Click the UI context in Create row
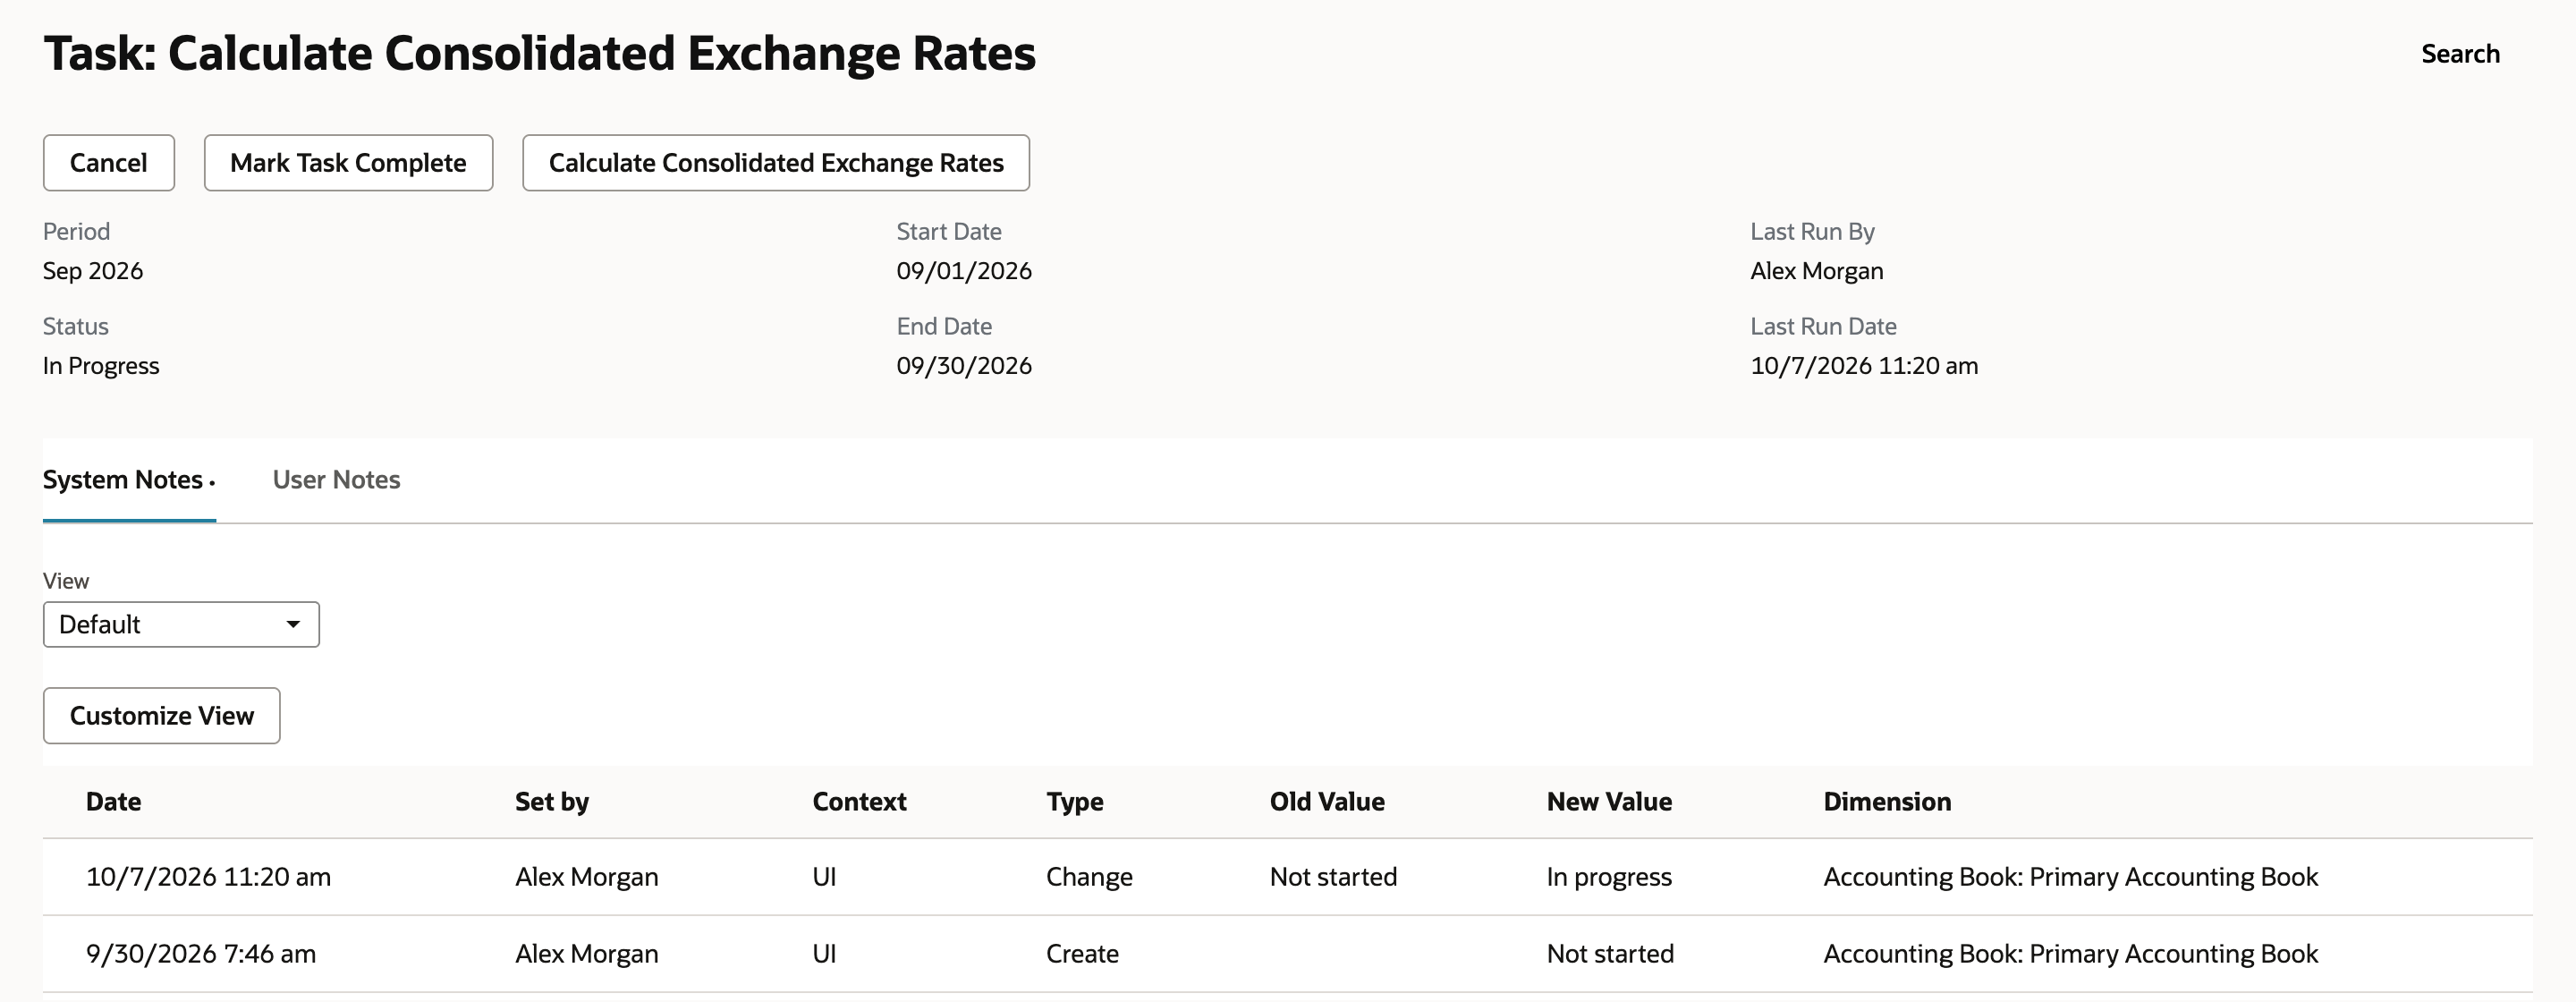The height and width of the screenshot is (1002, 2576). tap(824, 954)
